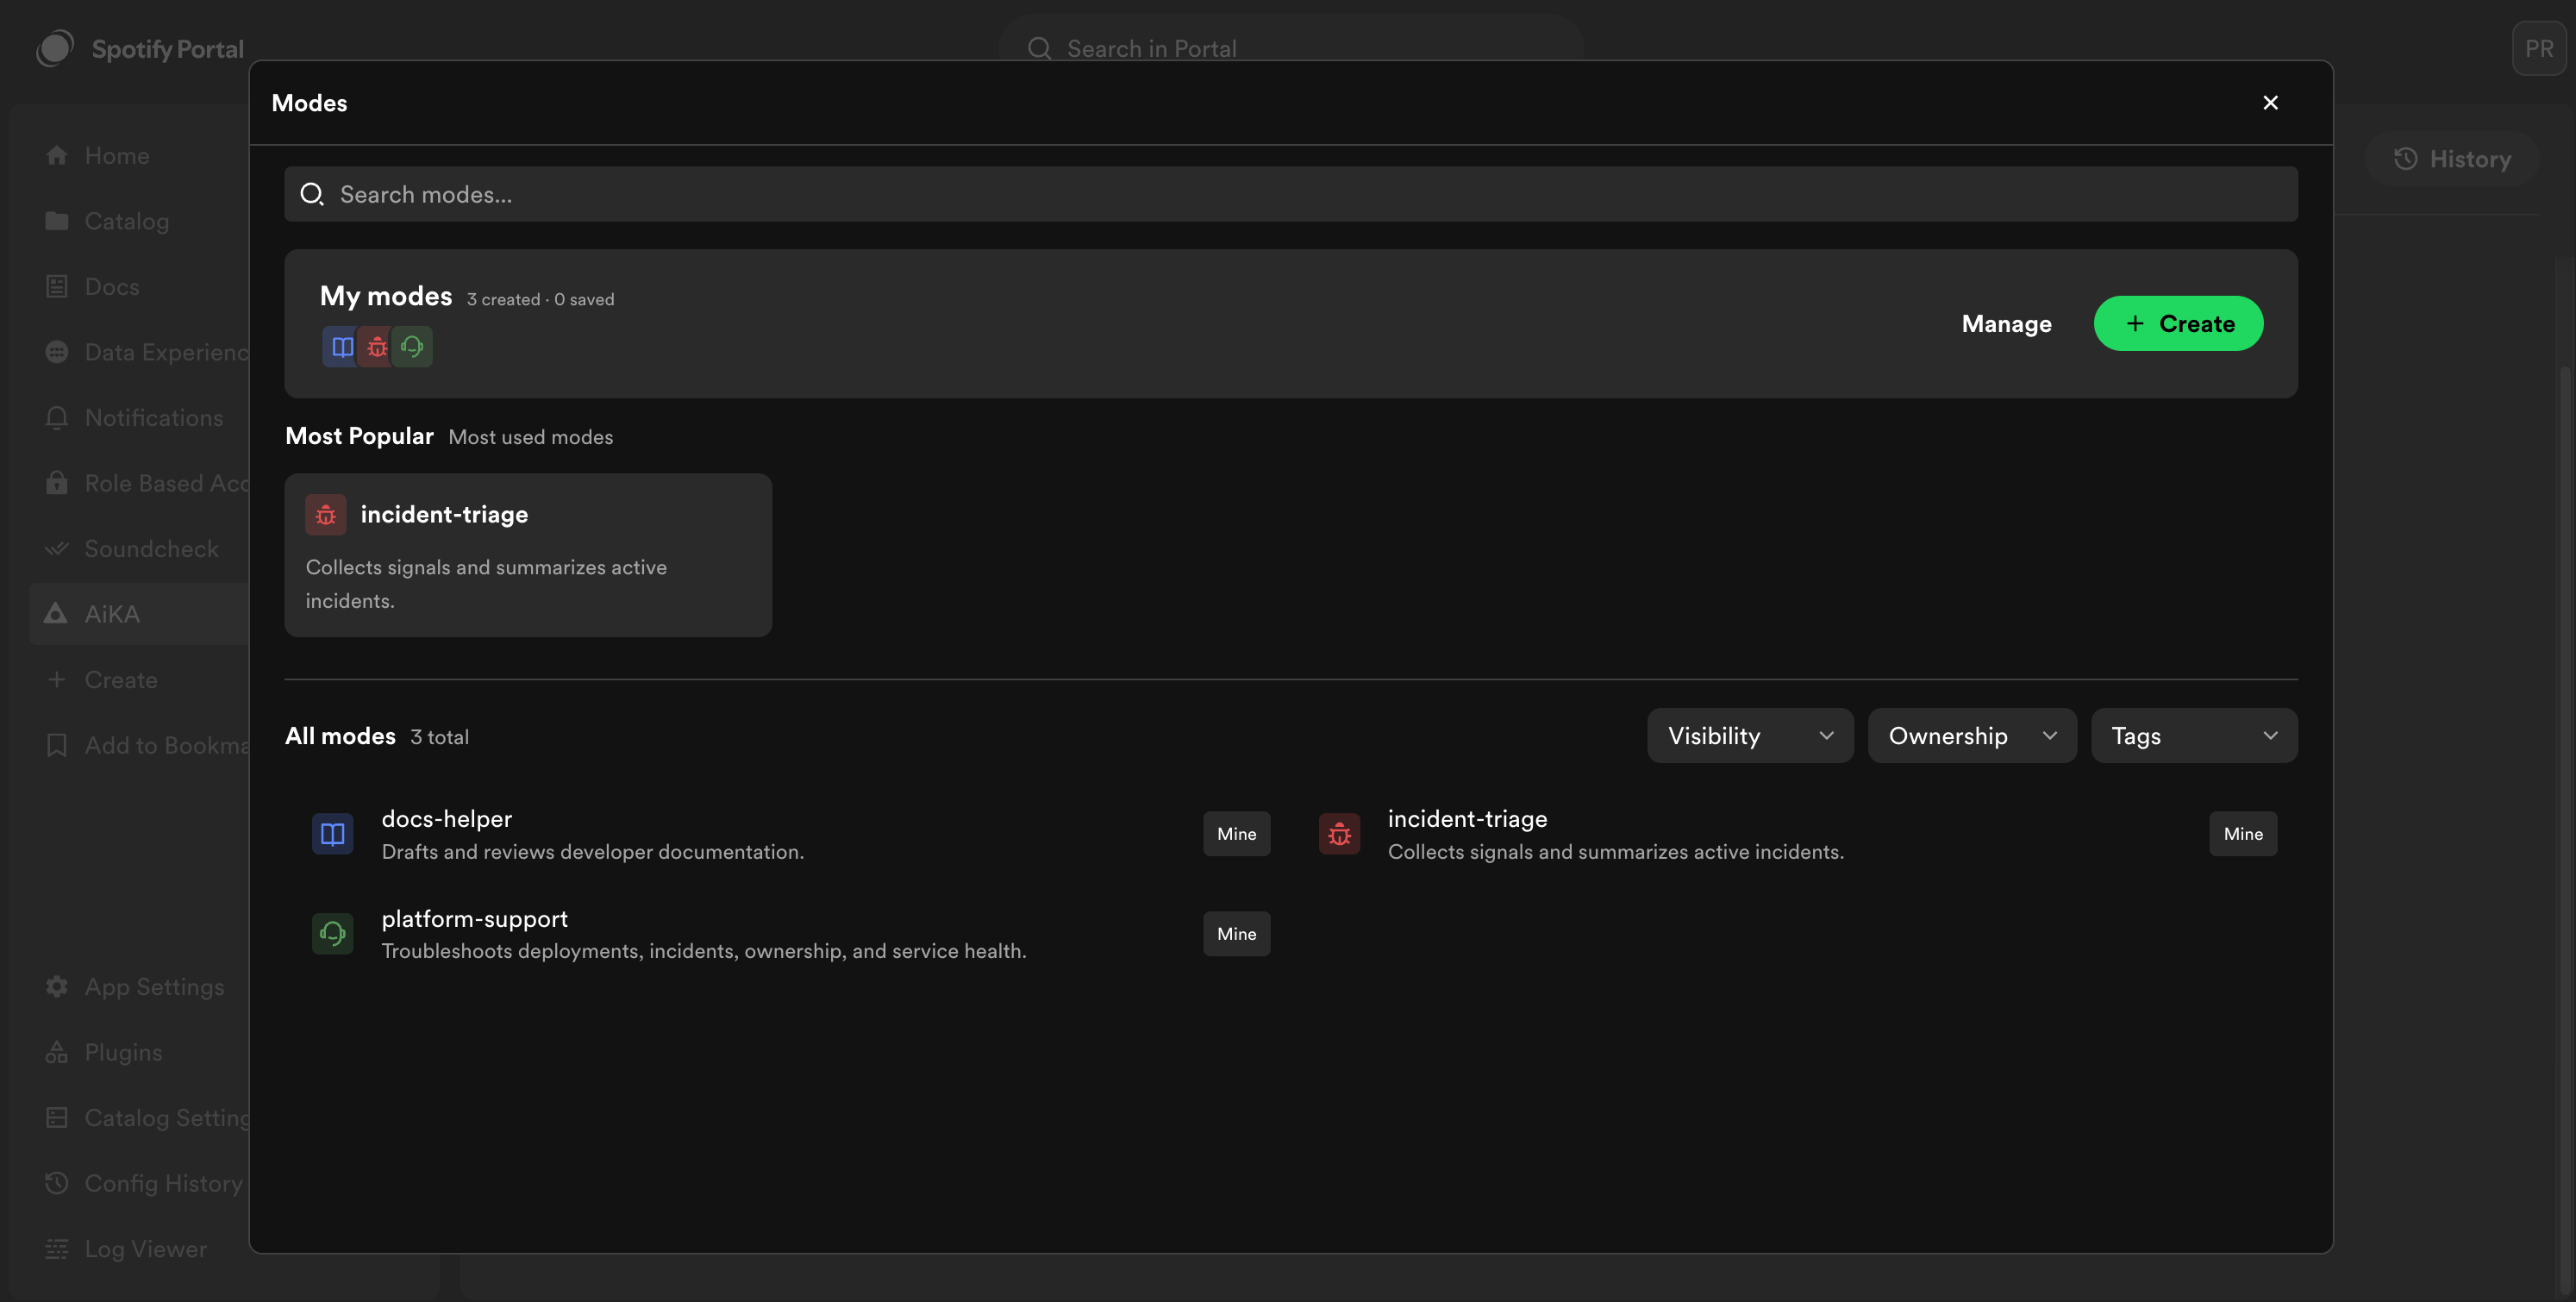The height and width of the screenshot is (1302, 2576).
Task: Click the Mine badge on docs-helper
Action: tap(1237, 834)
